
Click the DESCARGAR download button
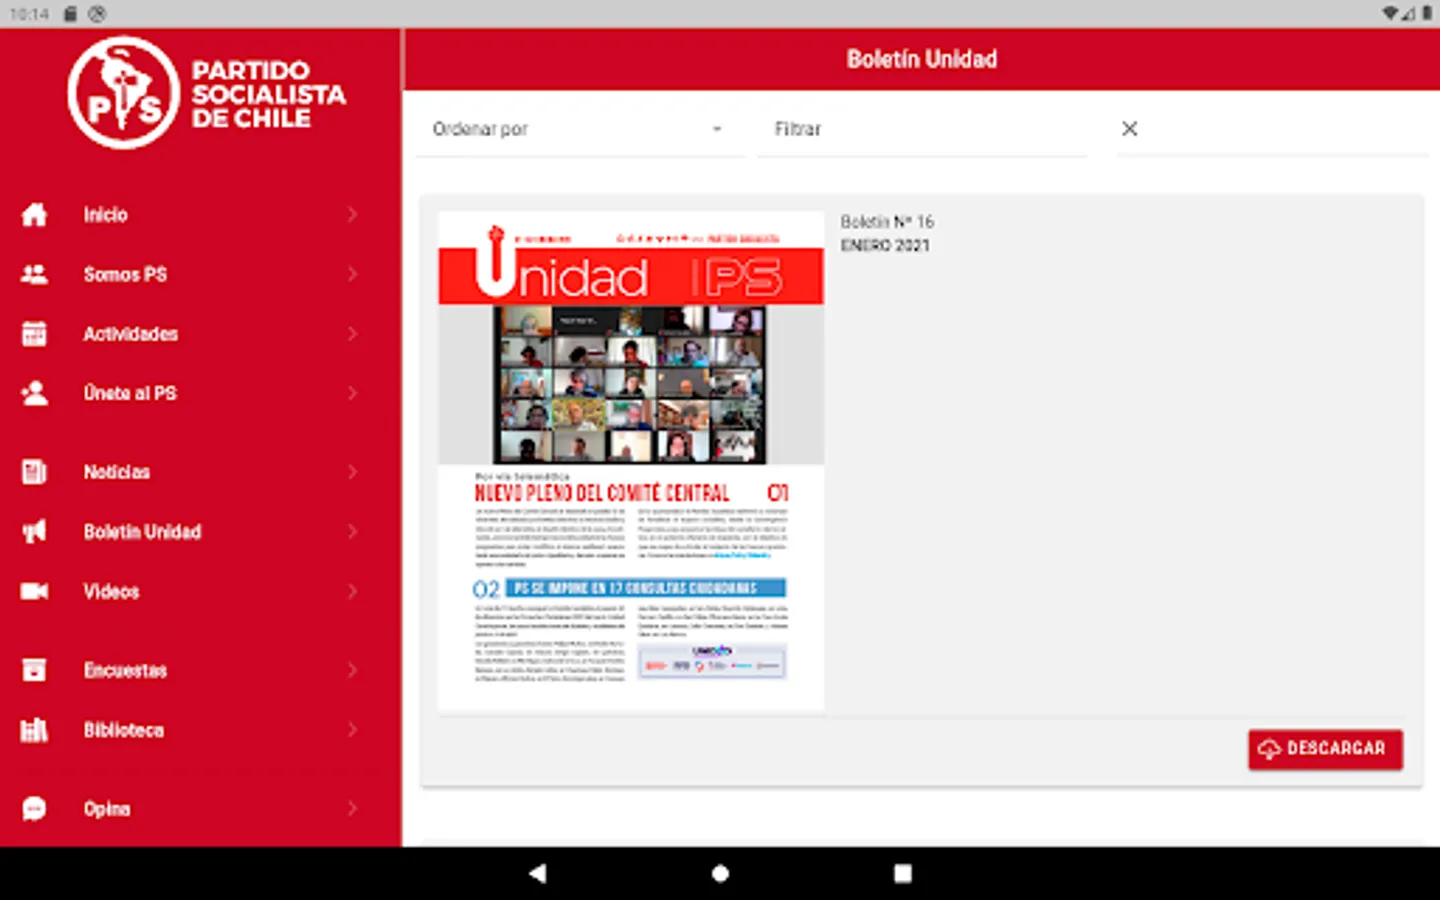1325,749
